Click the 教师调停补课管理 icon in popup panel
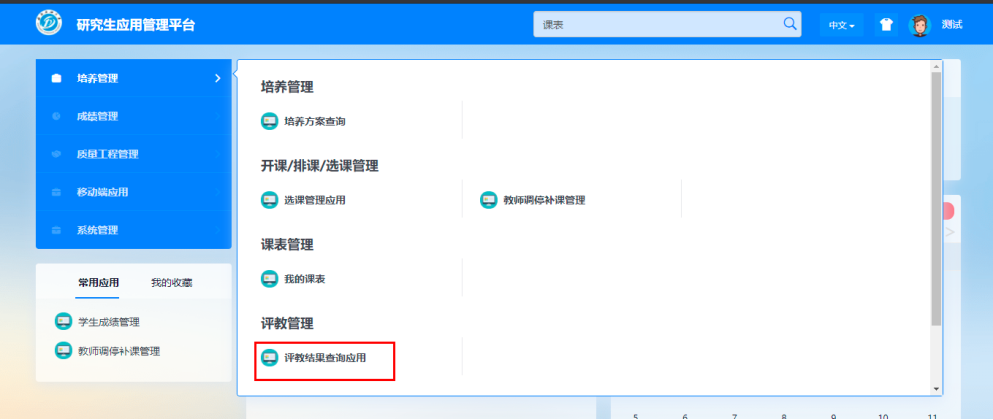The height and width of the screenshot is (420, 993). tap(489, 200)
